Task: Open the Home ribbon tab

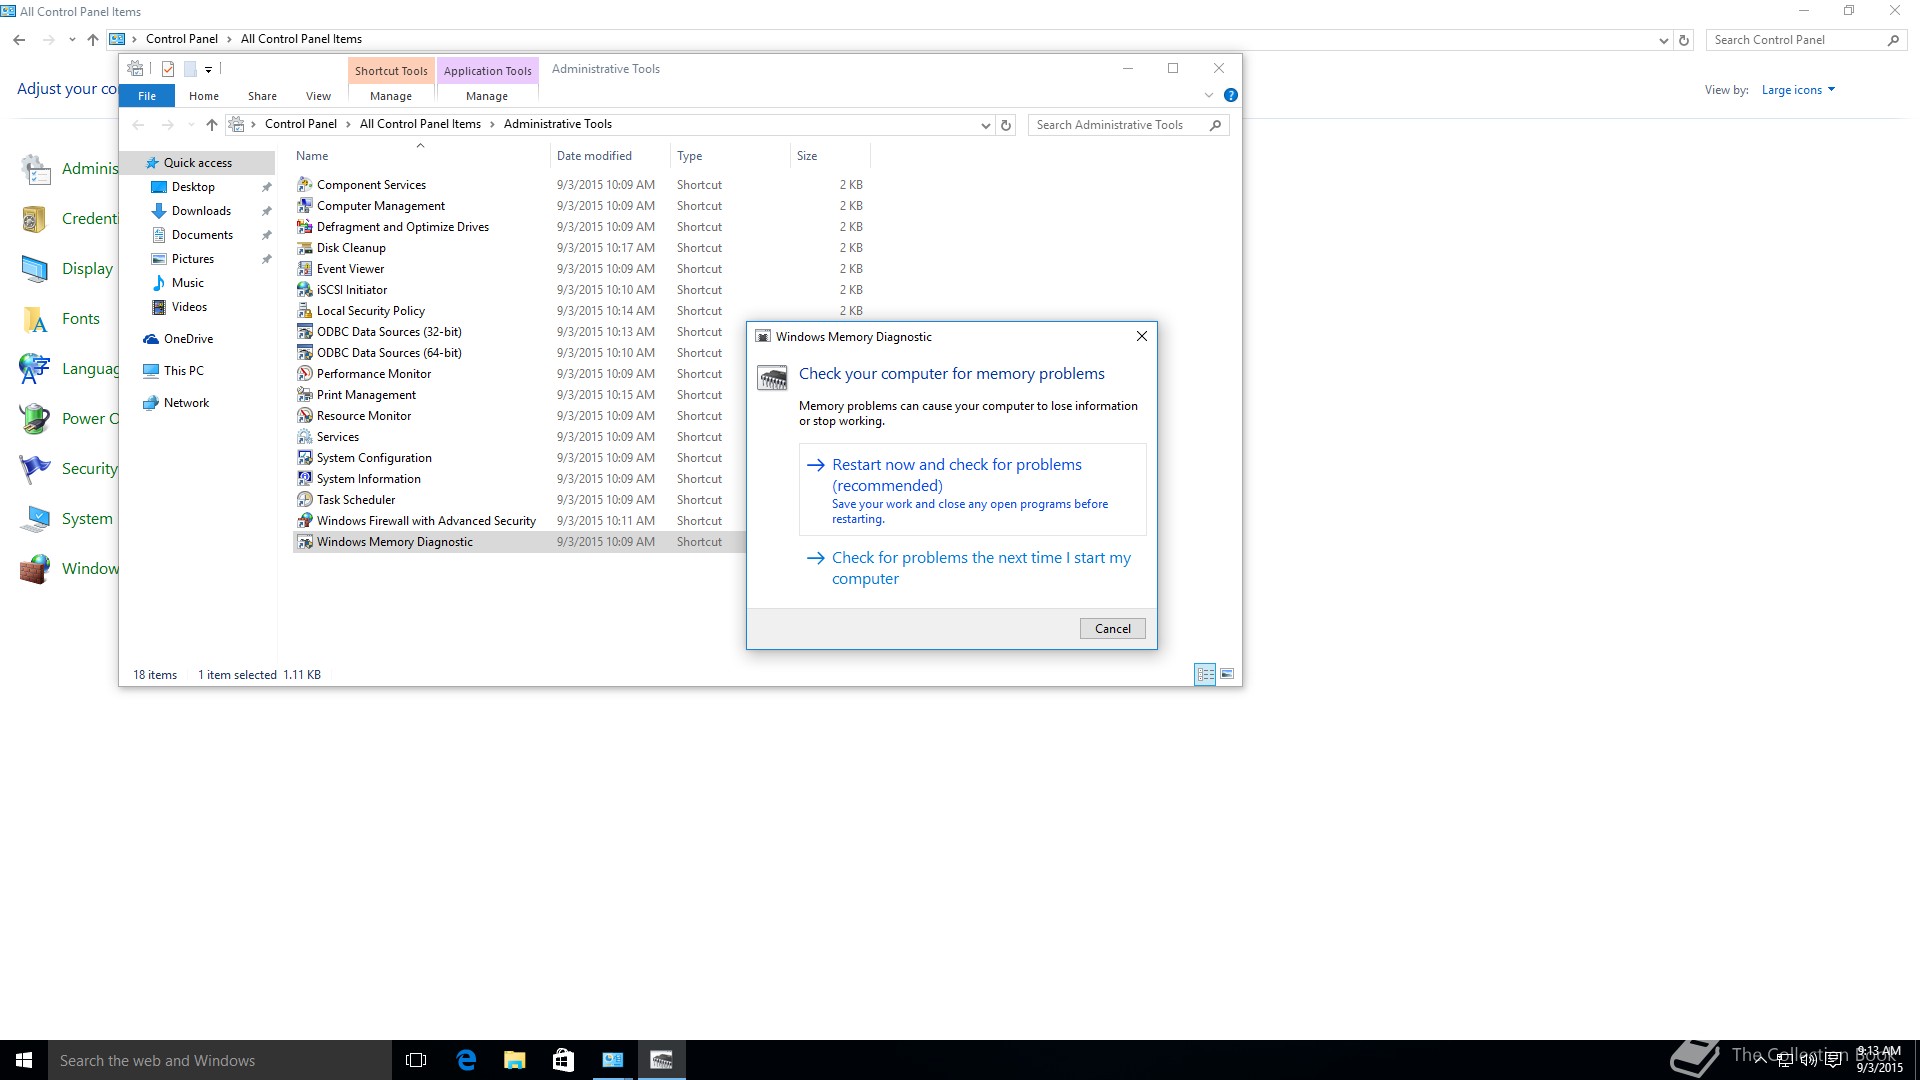Action: click(204, 96)
